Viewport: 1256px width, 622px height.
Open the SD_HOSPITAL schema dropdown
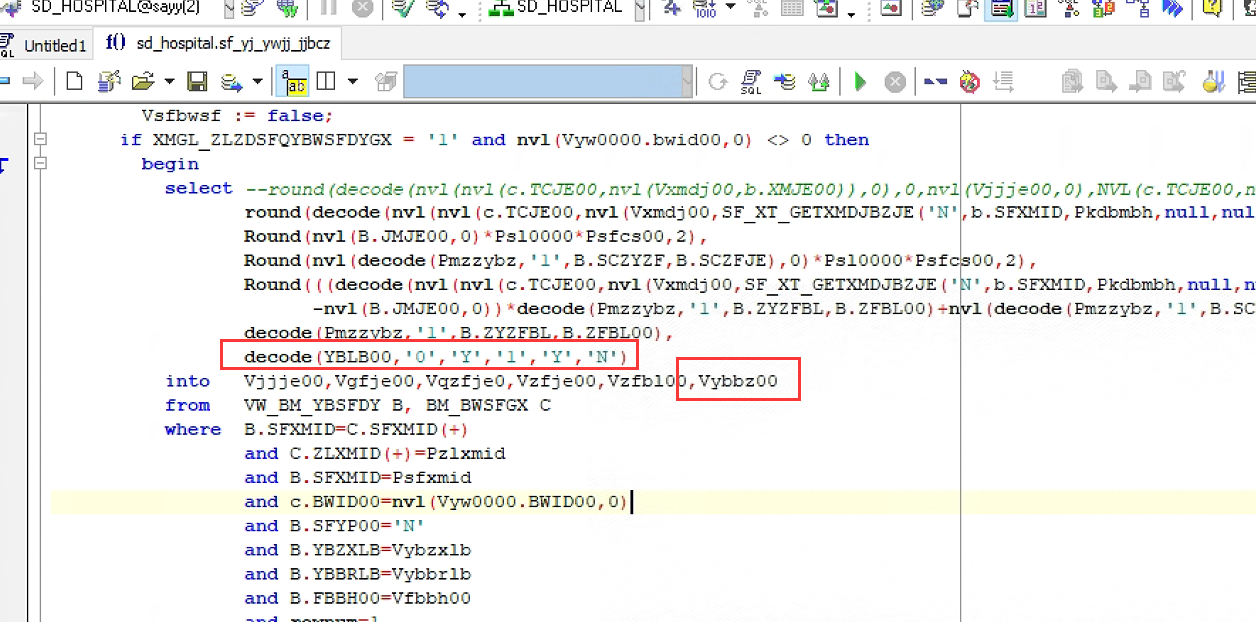639,9
